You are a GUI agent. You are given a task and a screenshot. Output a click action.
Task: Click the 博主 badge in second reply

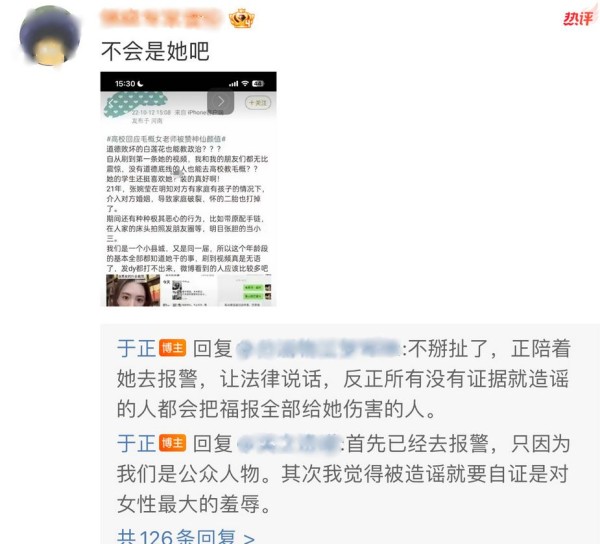point(173,443)
